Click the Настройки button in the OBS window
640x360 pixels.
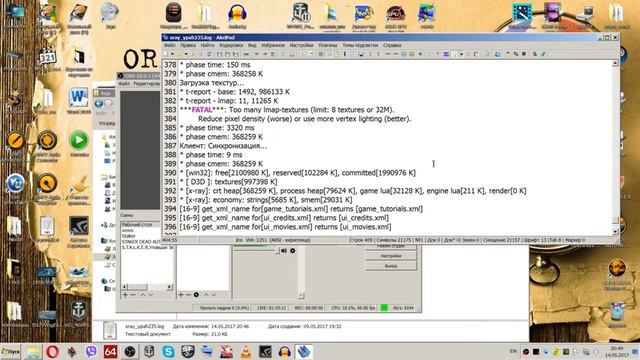click(391, 256)
